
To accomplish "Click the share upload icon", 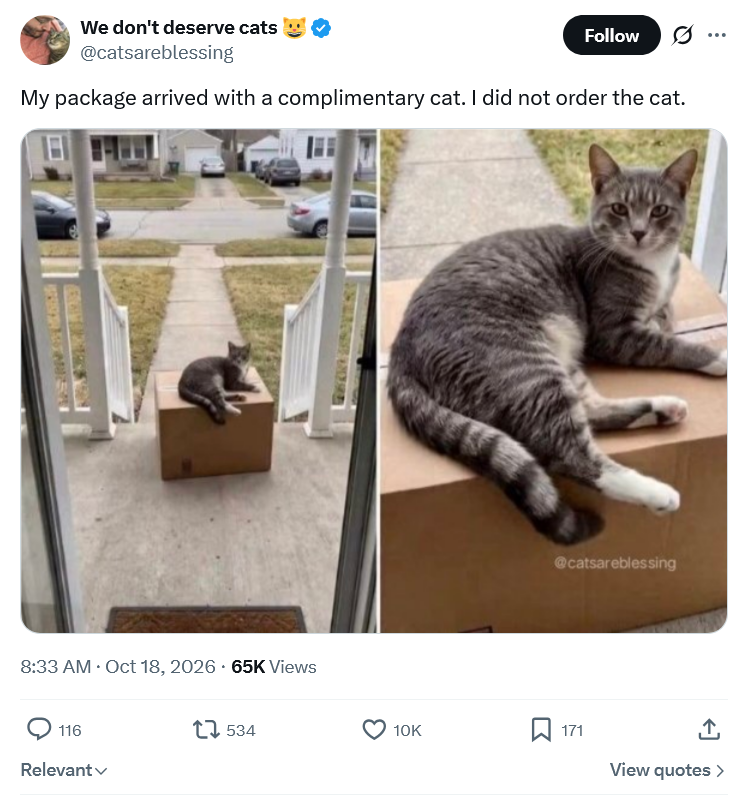I will [709, 729].
